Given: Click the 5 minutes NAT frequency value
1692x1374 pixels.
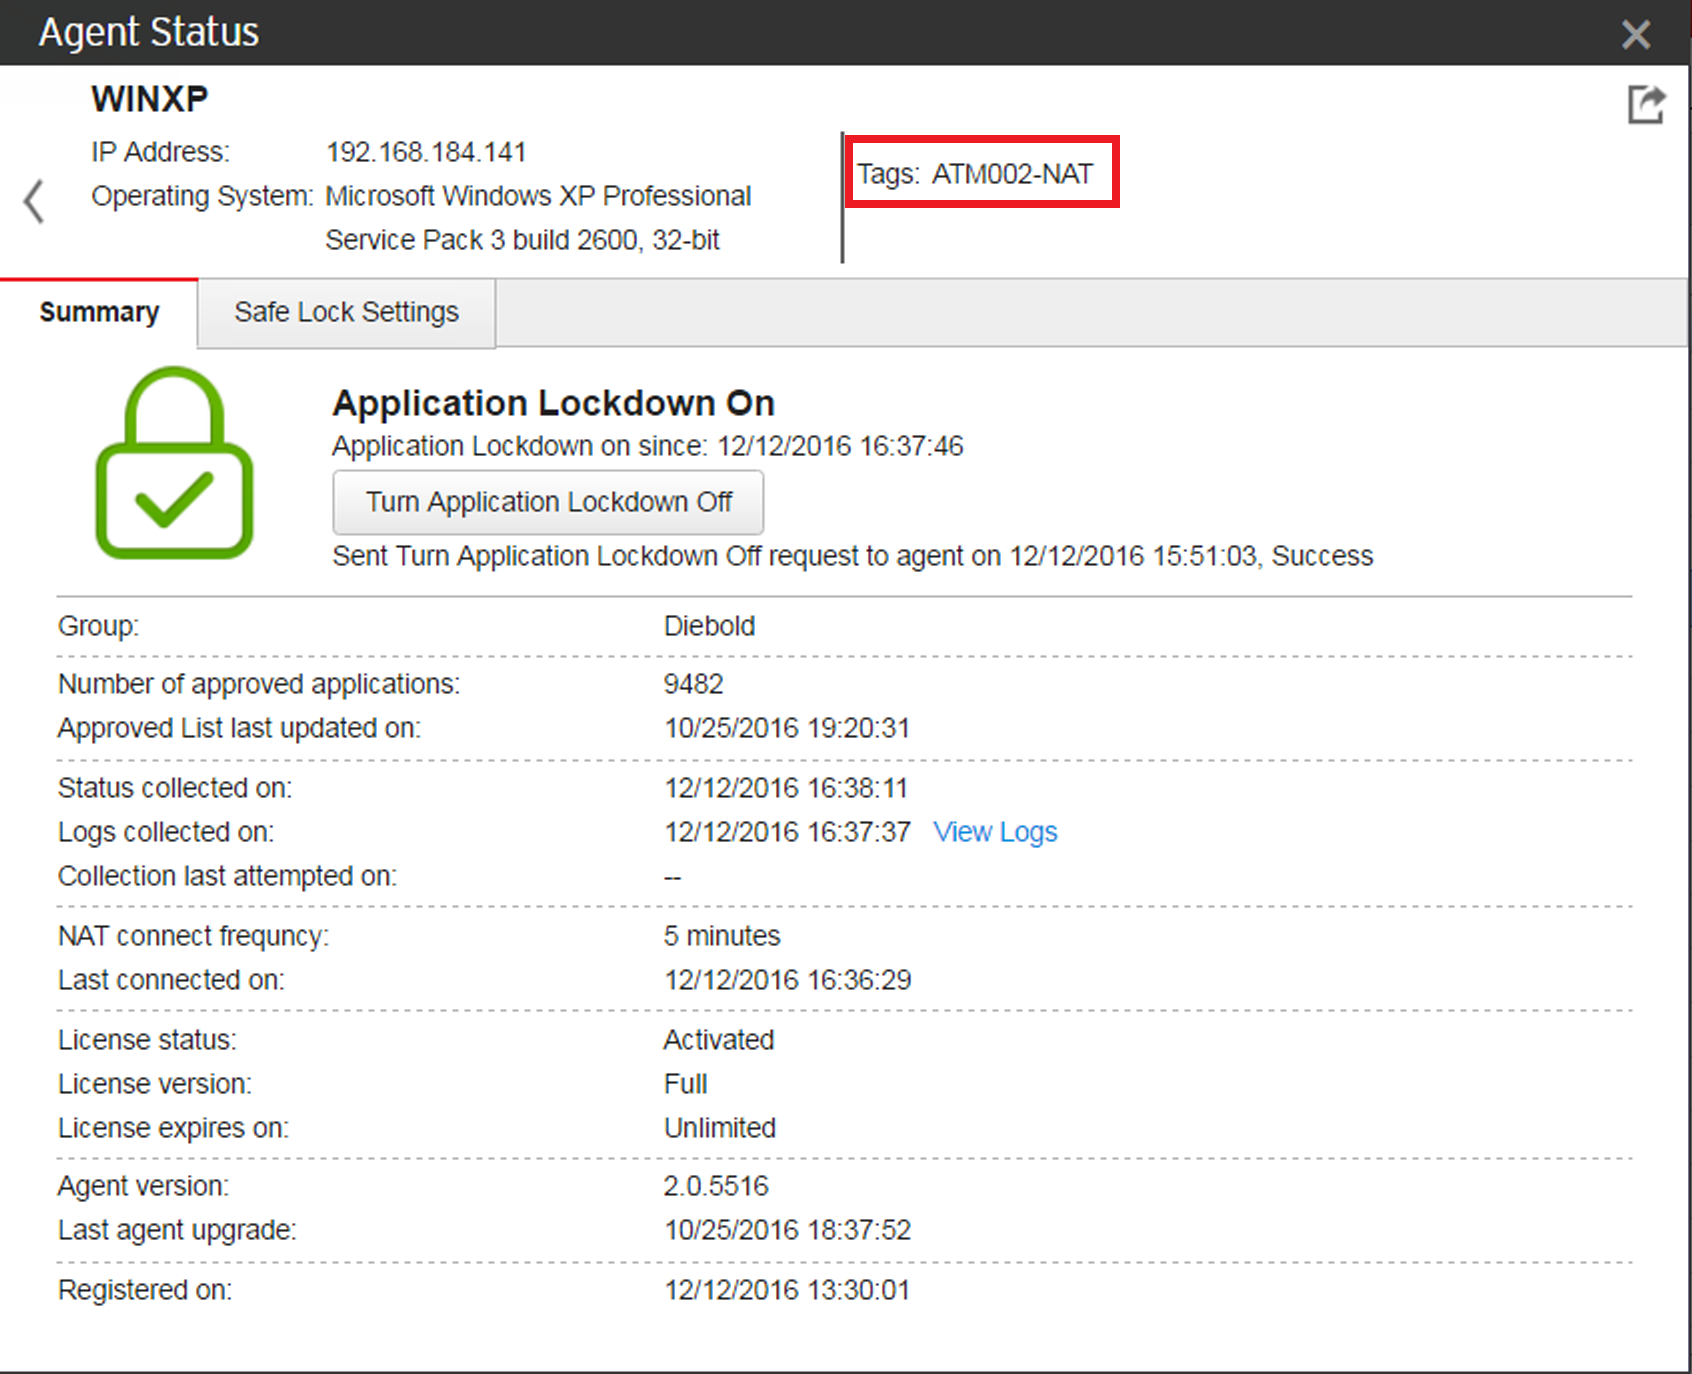Looking at the screenshot, I should tap(722, 936).
